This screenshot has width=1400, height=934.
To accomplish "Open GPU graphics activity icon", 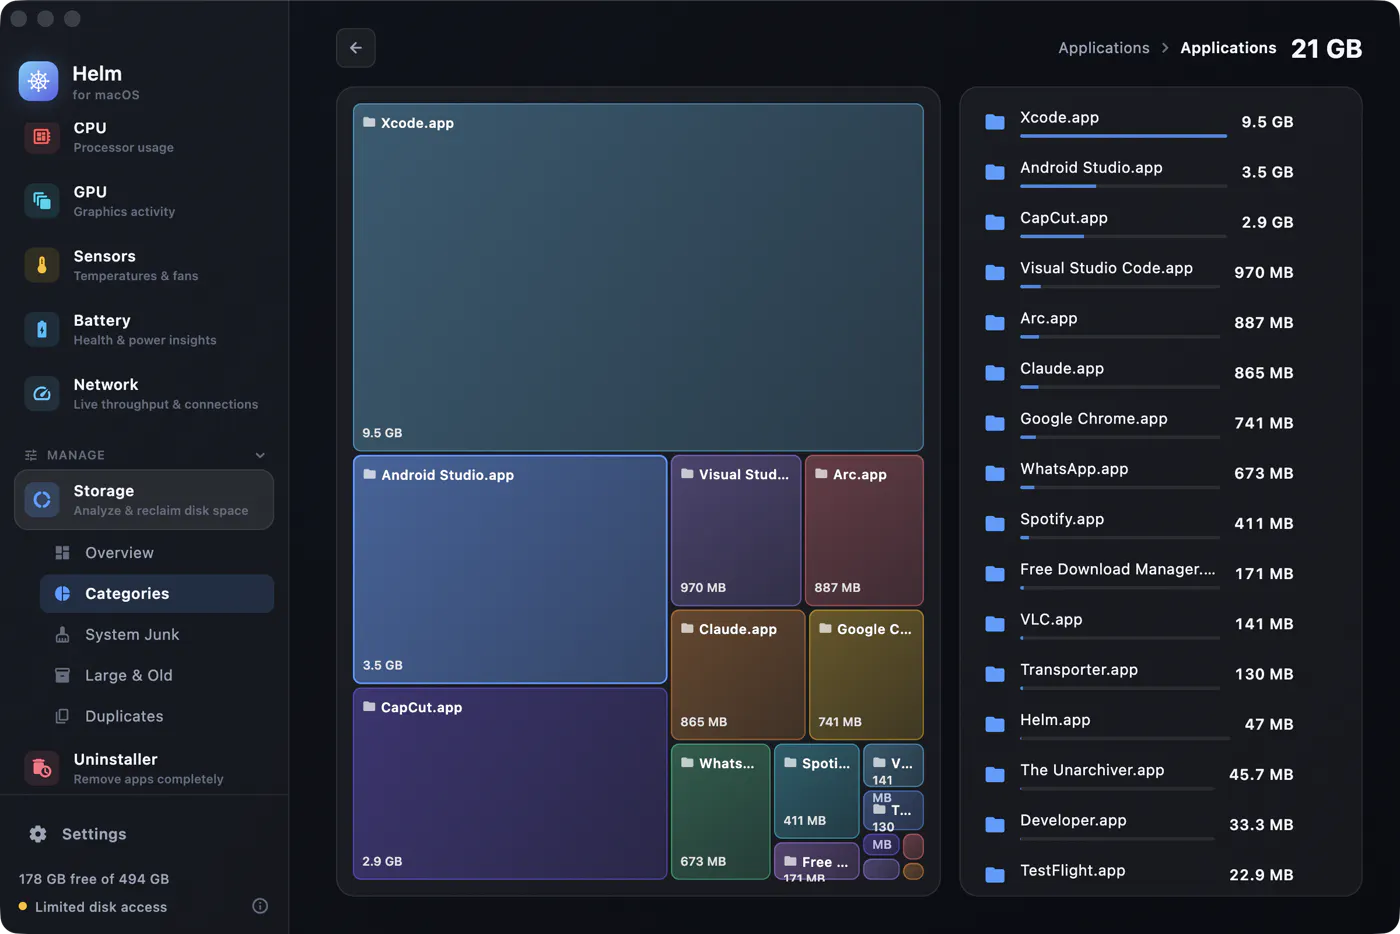I will pos(42,201).
